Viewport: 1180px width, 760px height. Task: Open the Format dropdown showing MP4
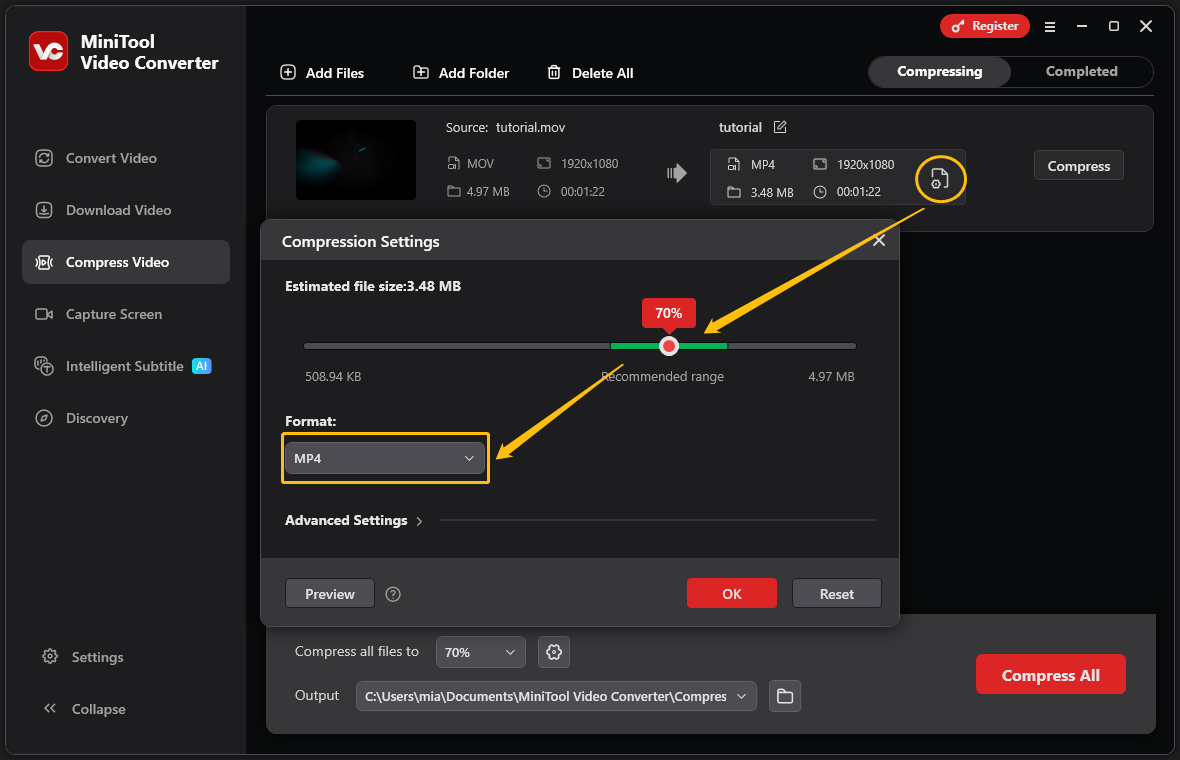click(x=385, y=458)
